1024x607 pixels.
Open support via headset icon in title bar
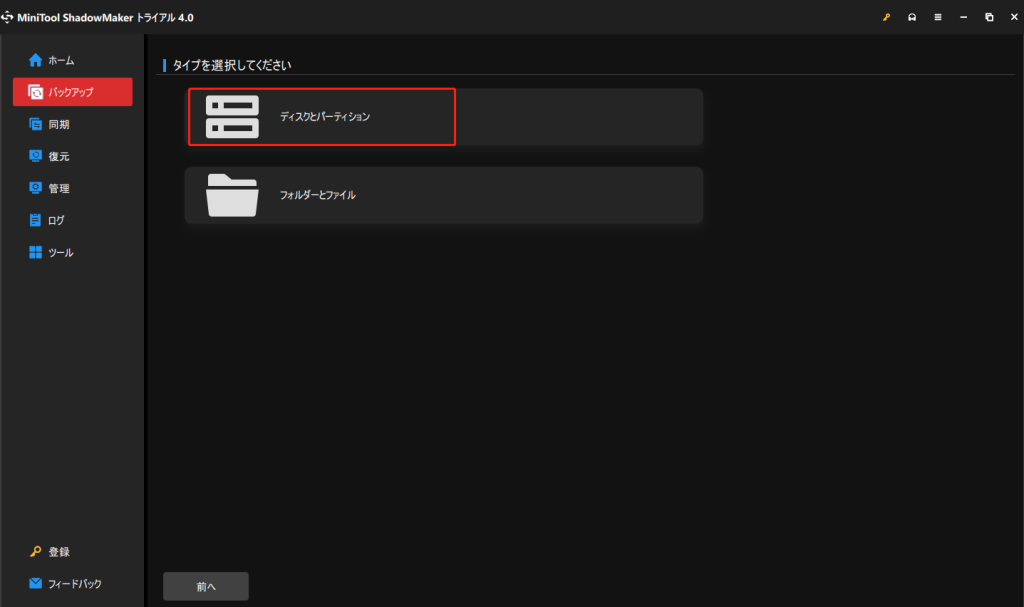click(912, 17)
